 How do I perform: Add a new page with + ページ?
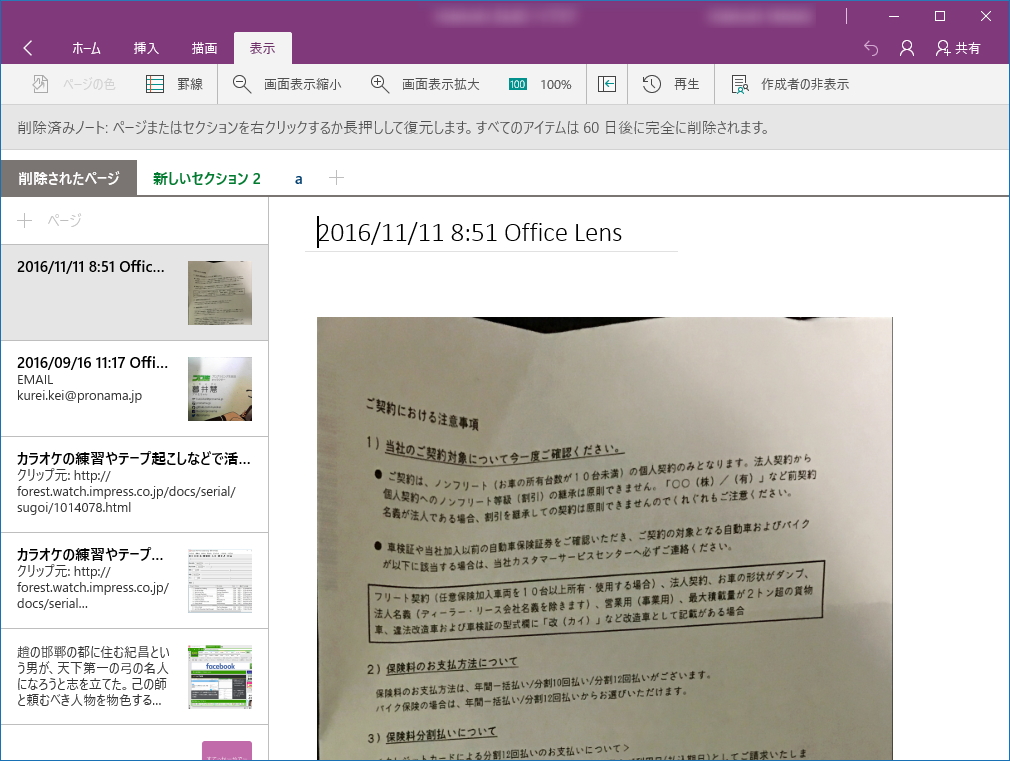point(47,221)
